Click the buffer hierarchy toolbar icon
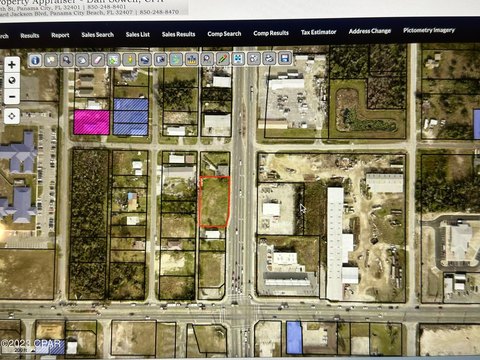Screen dimensions: 480x360 (x=191, y=59)
